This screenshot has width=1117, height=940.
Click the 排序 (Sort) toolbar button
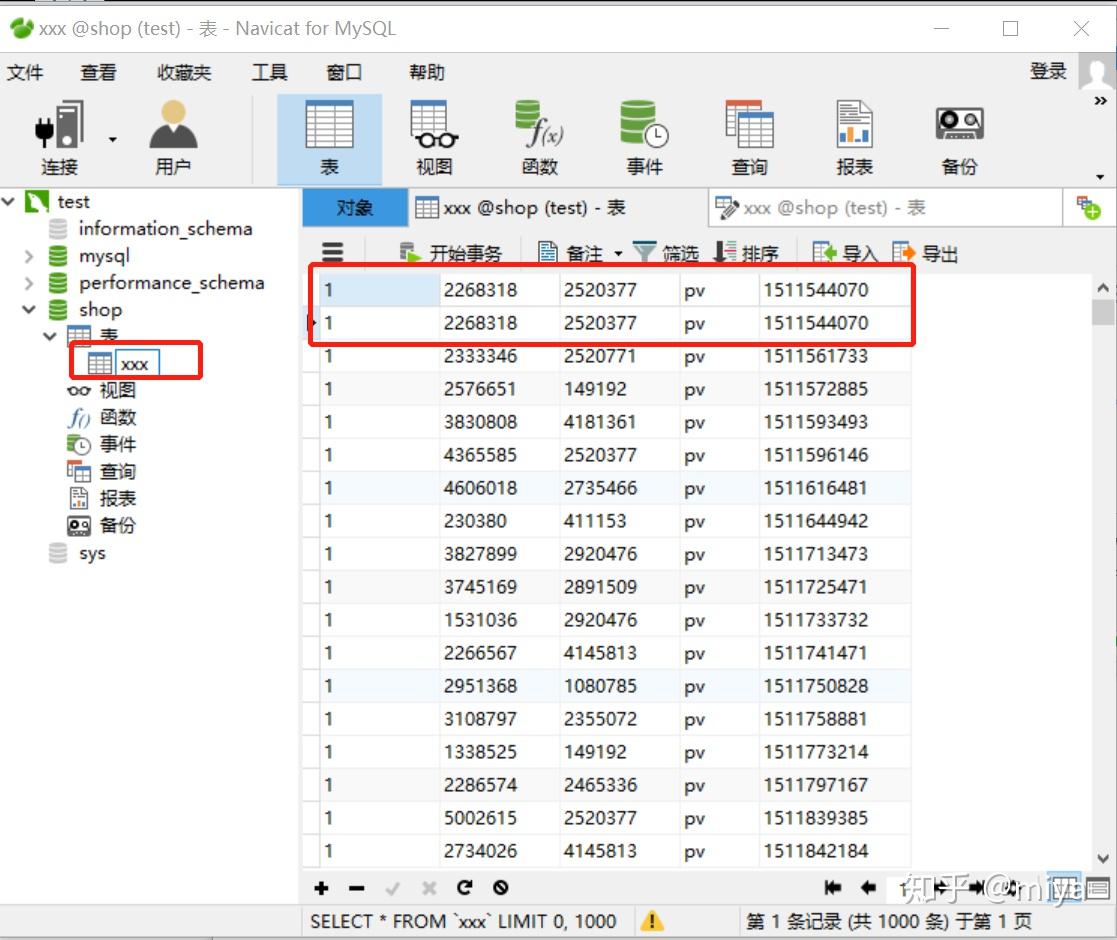tap(746, 253)
